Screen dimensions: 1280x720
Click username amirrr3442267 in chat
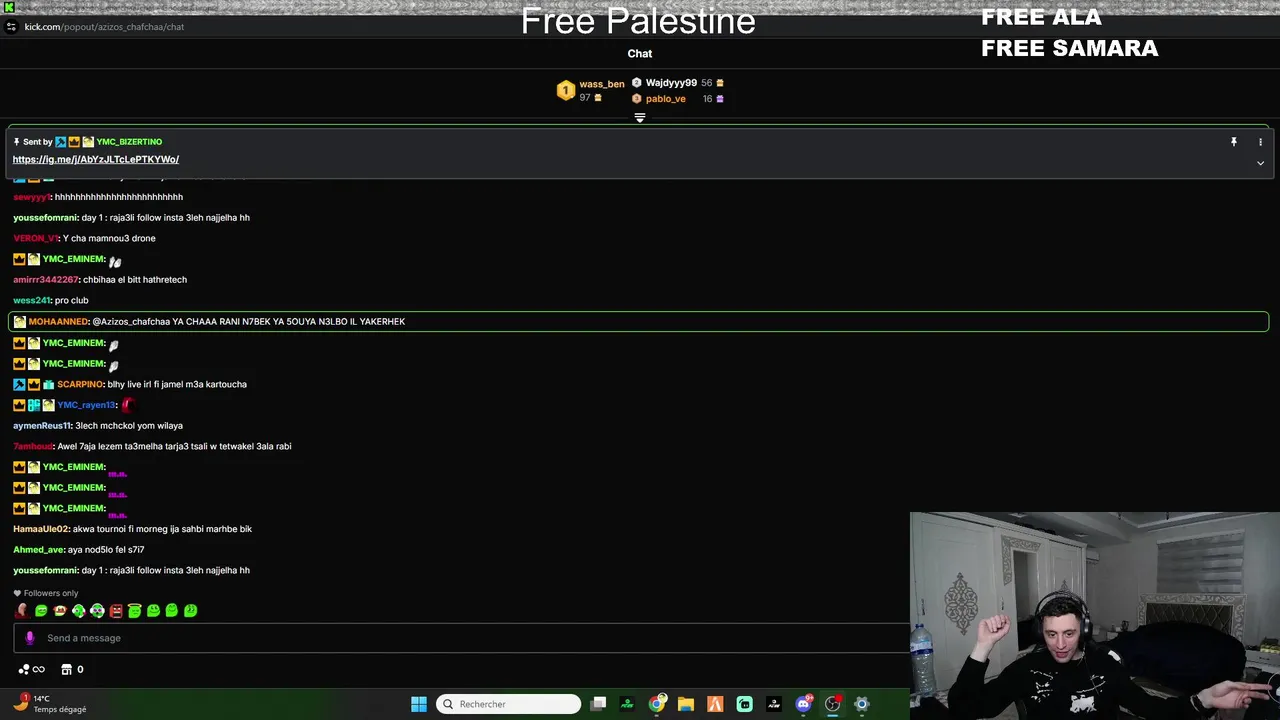46,280
